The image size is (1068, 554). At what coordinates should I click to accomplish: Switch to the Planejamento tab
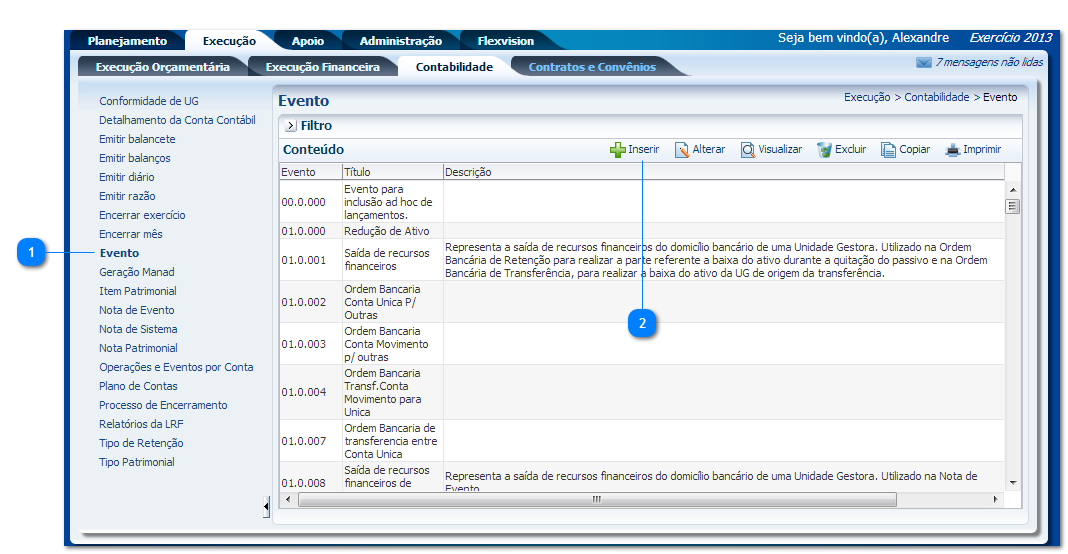click(x=127, y=41)
